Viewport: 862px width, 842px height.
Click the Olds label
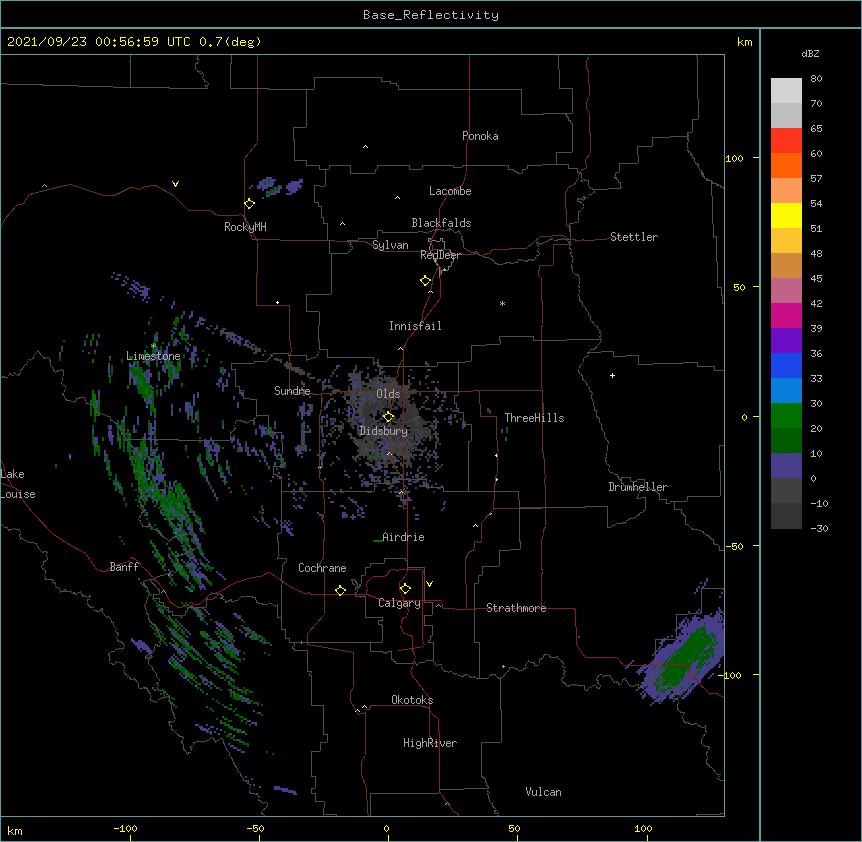pyautogui.click(x=388, y=394)
